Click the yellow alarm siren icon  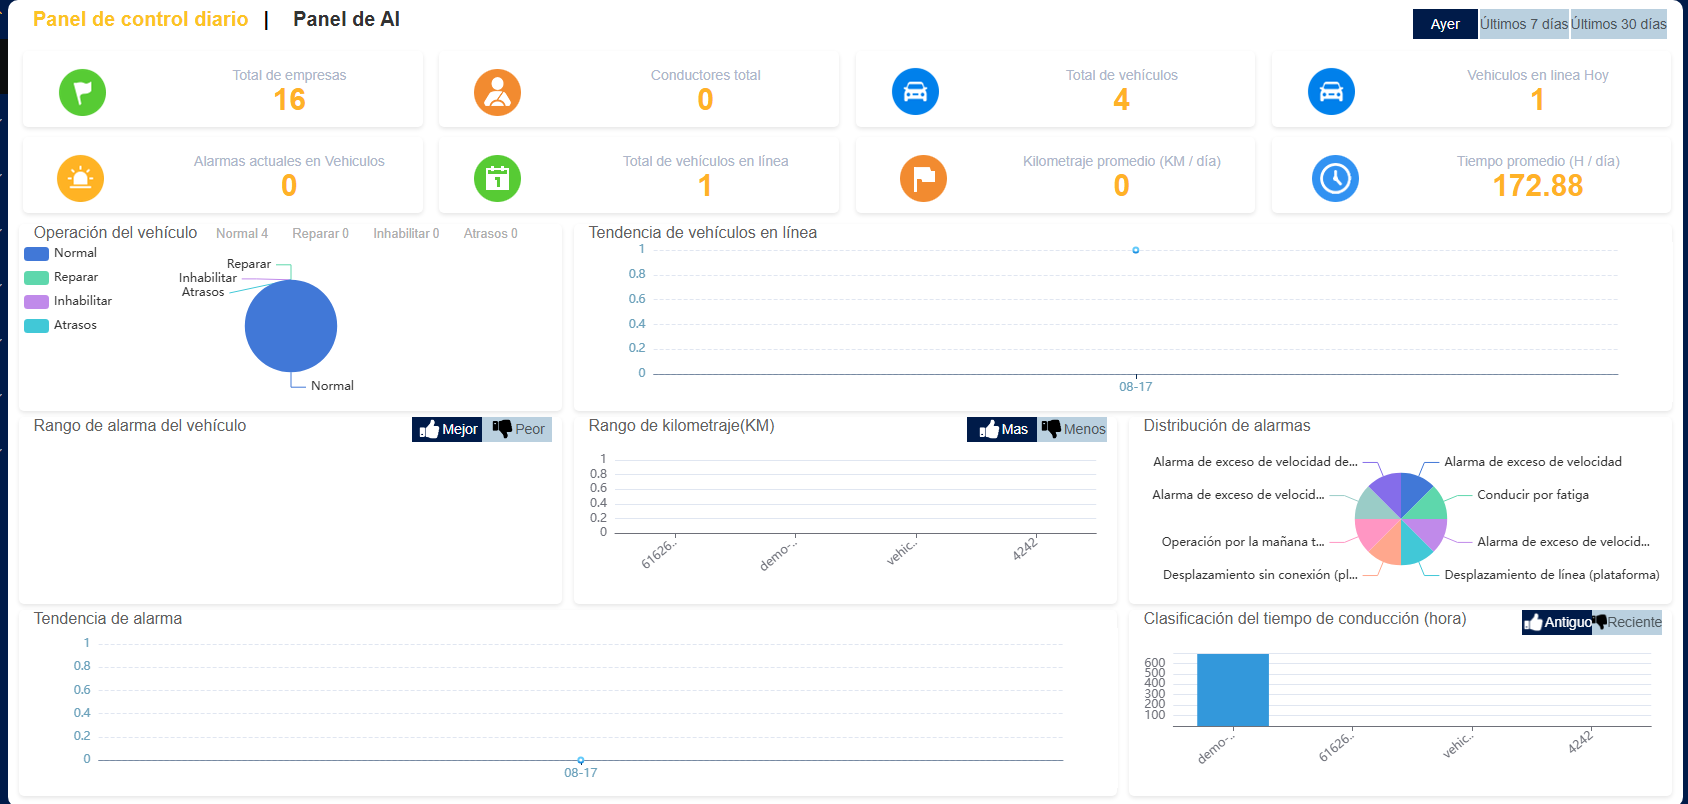(x=81, y=179)
